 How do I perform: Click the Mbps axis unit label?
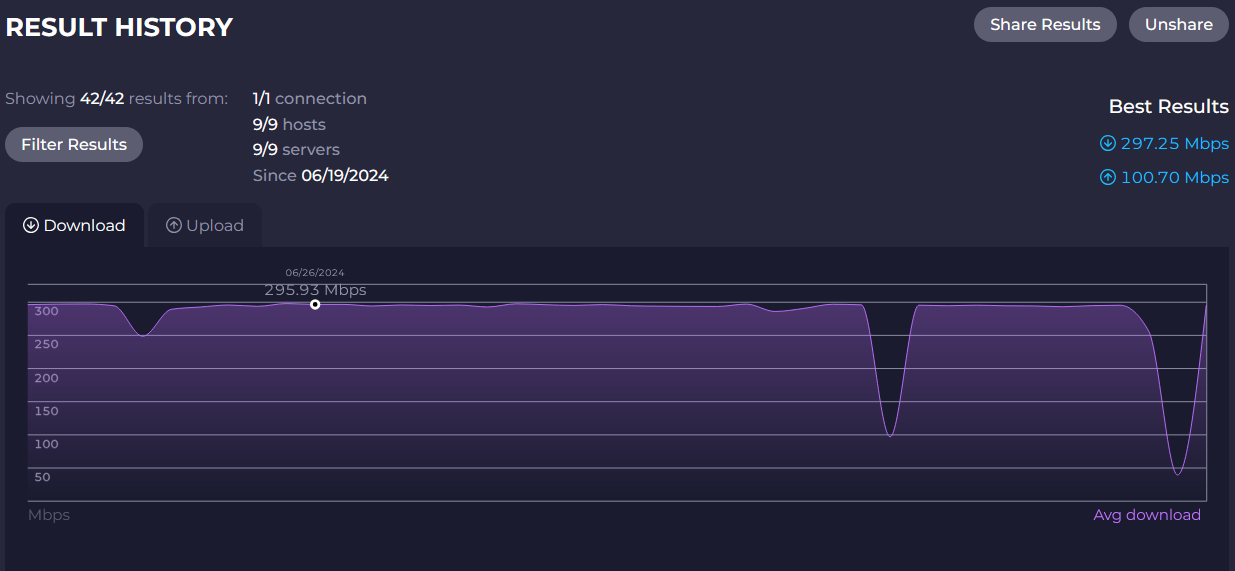[49, 515]
